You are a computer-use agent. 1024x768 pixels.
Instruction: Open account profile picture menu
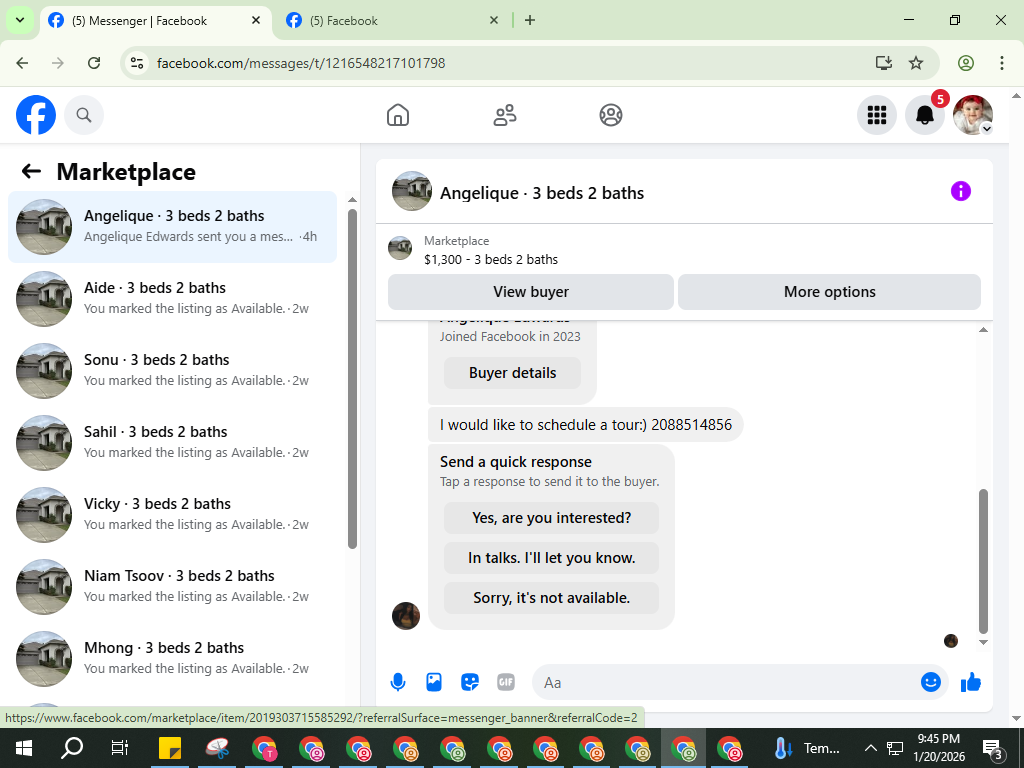pyautogui.click(x=972, y=115)
